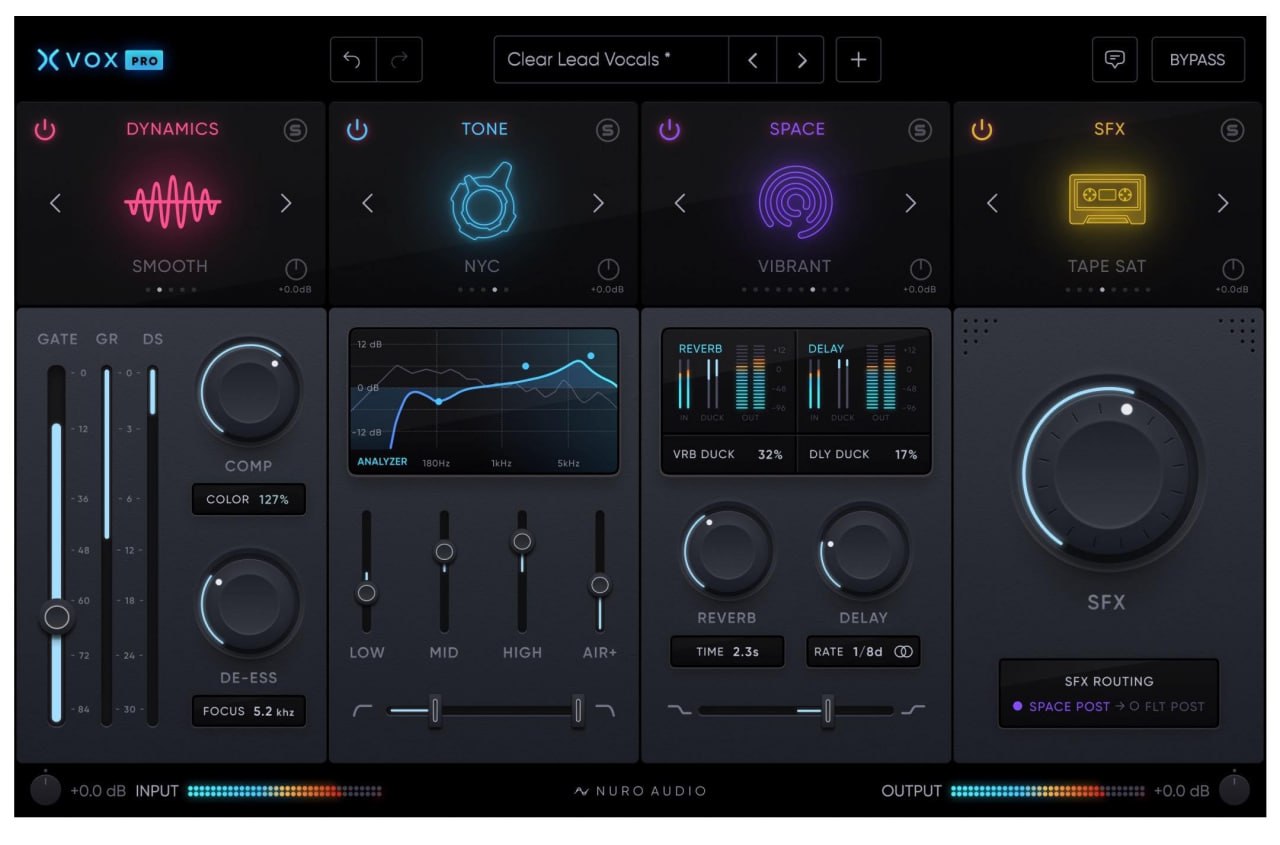Image resolution: width=1280 pixels, height=845 pixels.
Task: Disable the Space module power
Action: click(669, 130)
